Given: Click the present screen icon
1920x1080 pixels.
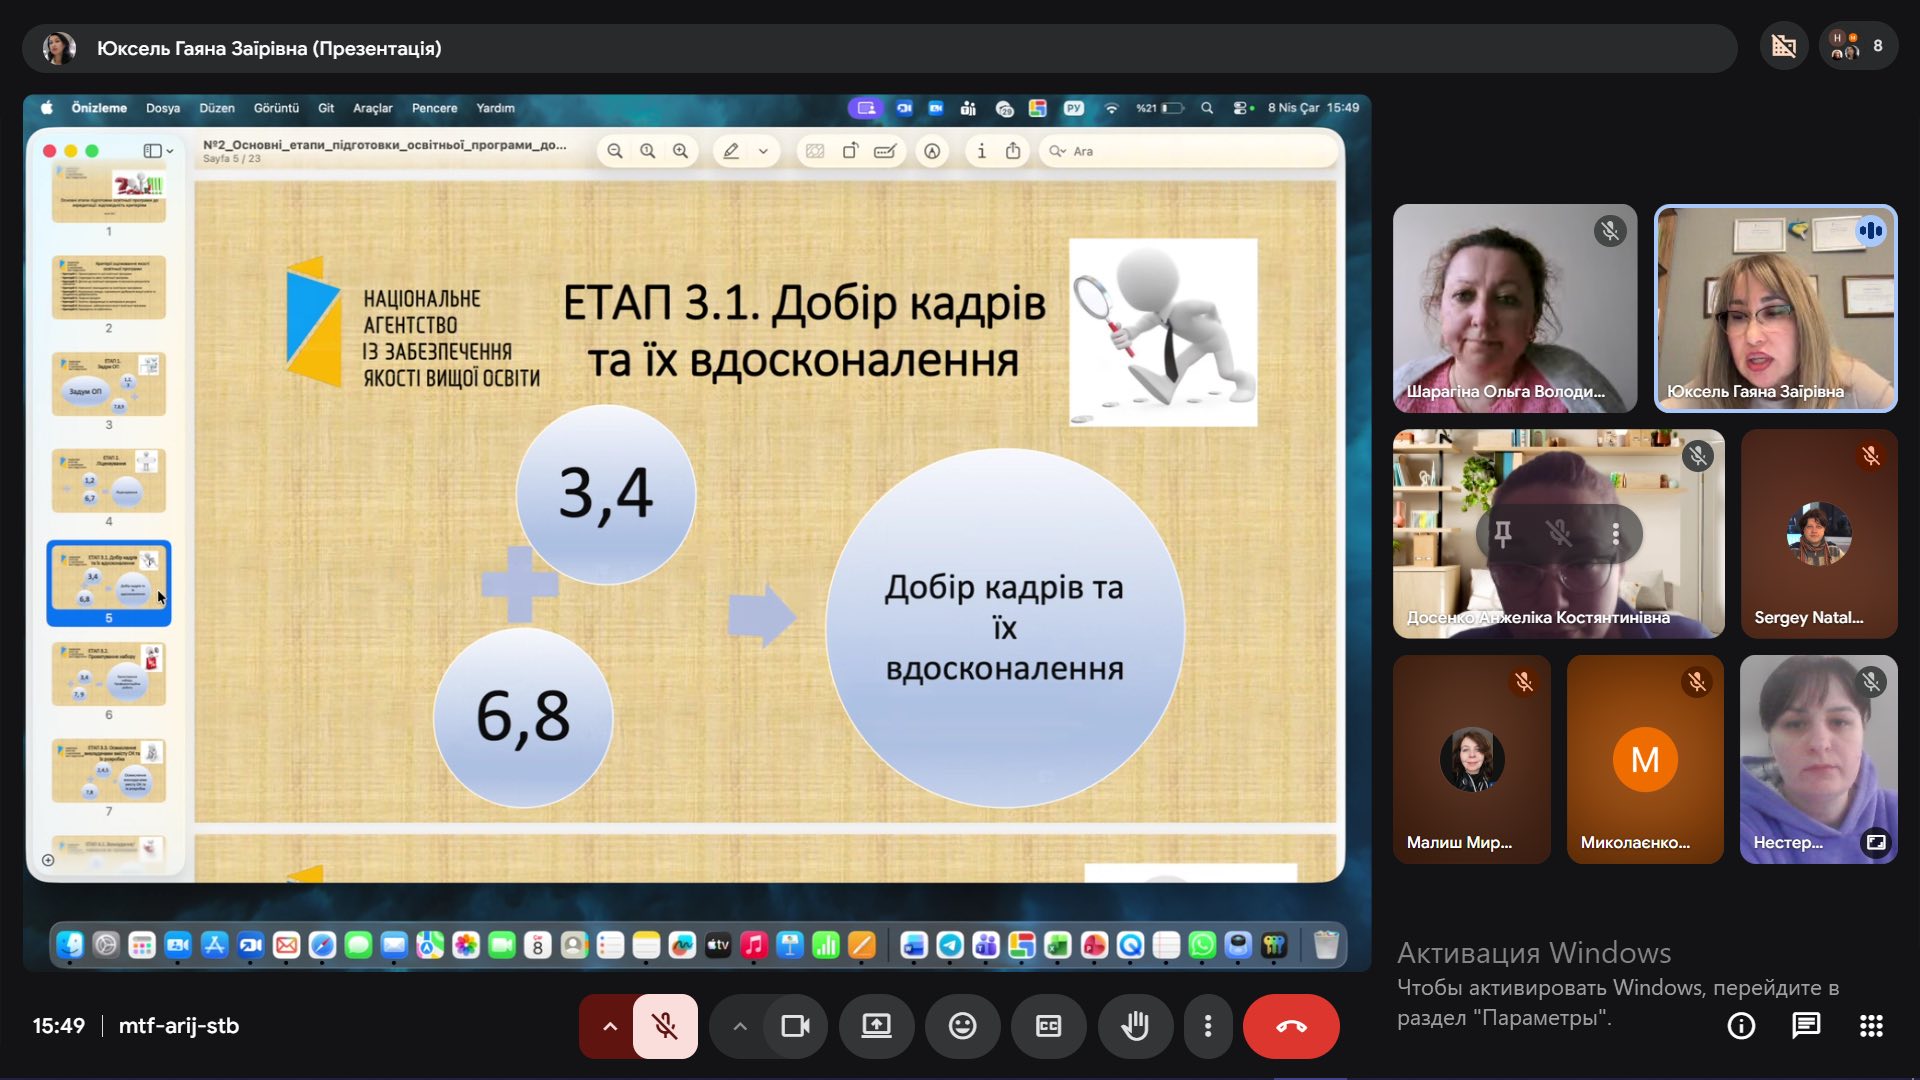Looking at the screenshot, I should (x=876, y=1026).
